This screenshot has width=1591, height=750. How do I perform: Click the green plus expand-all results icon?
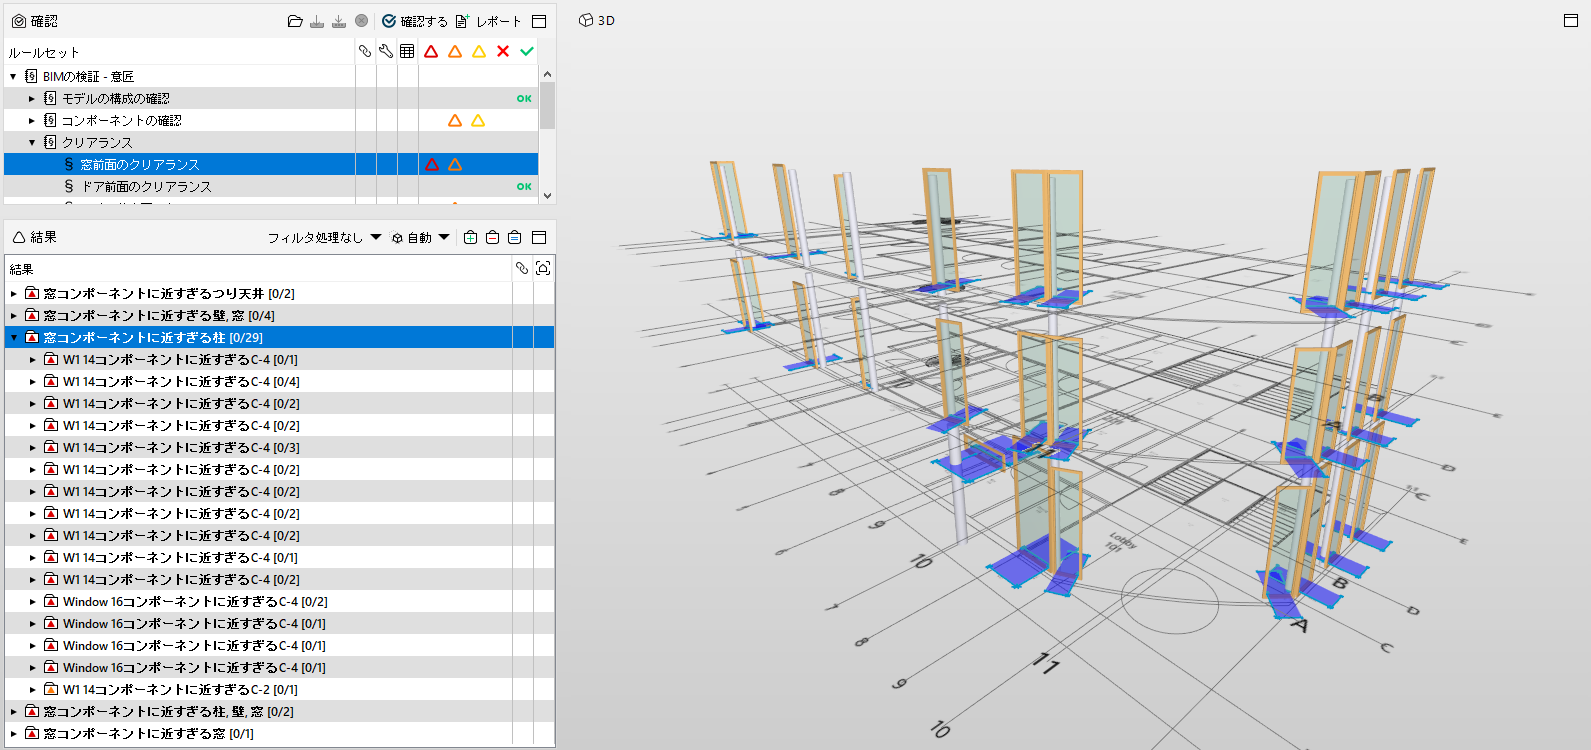(470, 237)
